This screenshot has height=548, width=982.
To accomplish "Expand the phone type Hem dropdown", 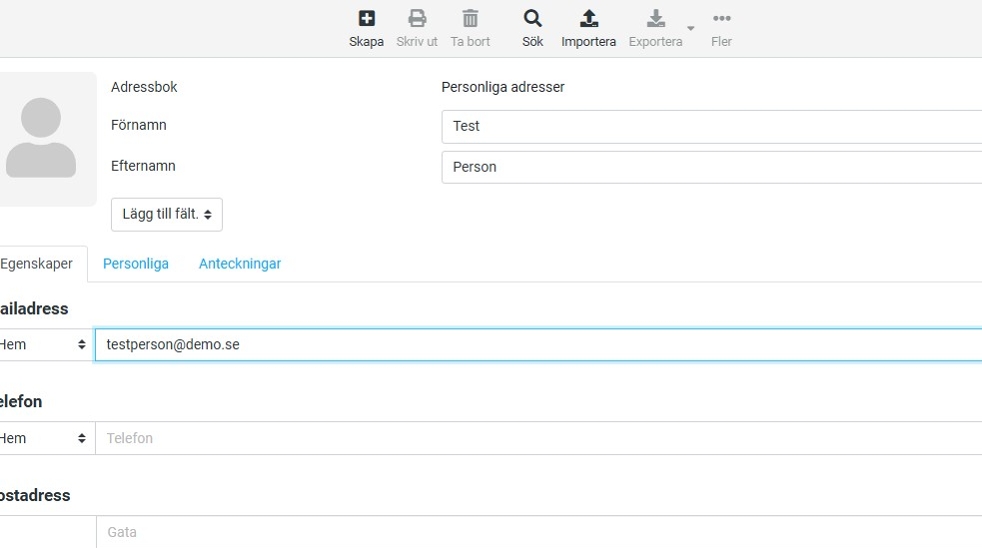I will click(44, 439).
